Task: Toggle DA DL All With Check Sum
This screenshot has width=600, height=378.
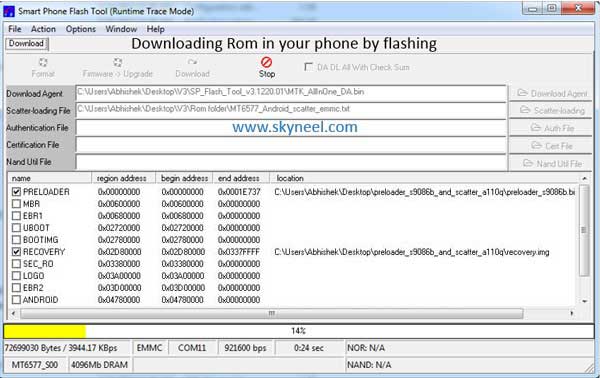Action: click(308, 67)
